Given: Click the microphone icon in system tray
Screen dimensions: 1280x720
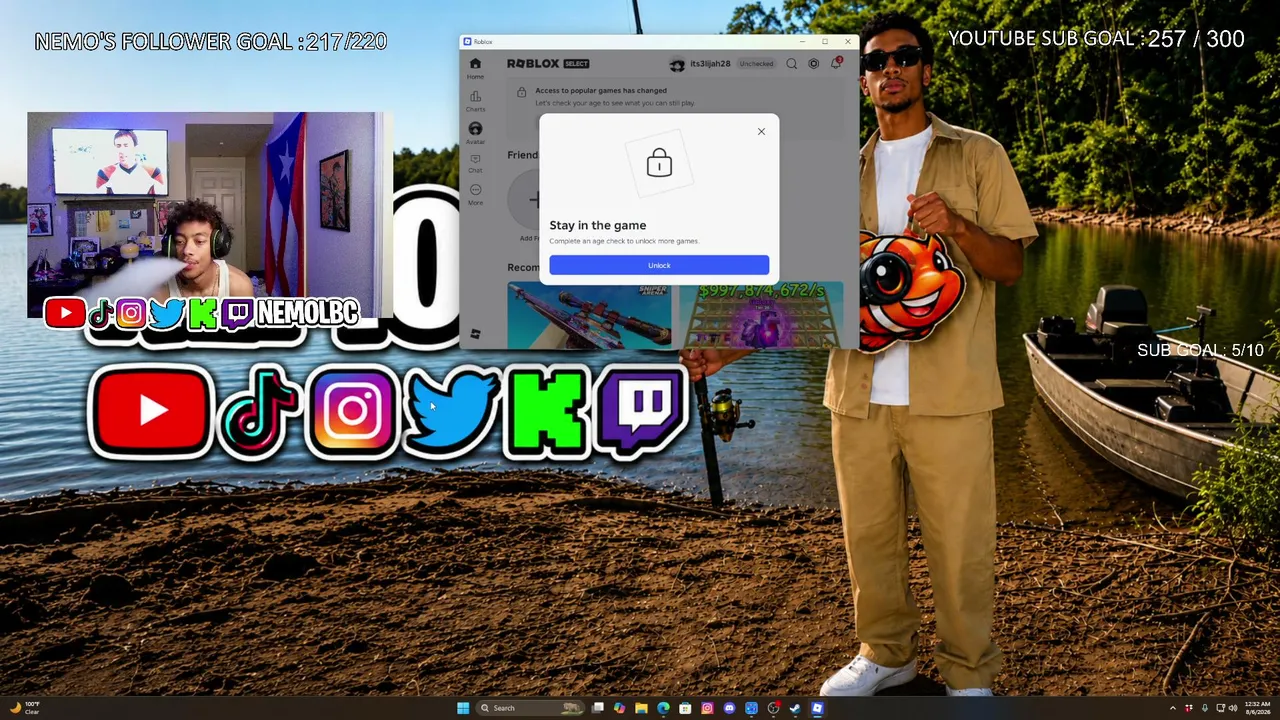Looking at the screenshot, I should (x=1205, y=708).
